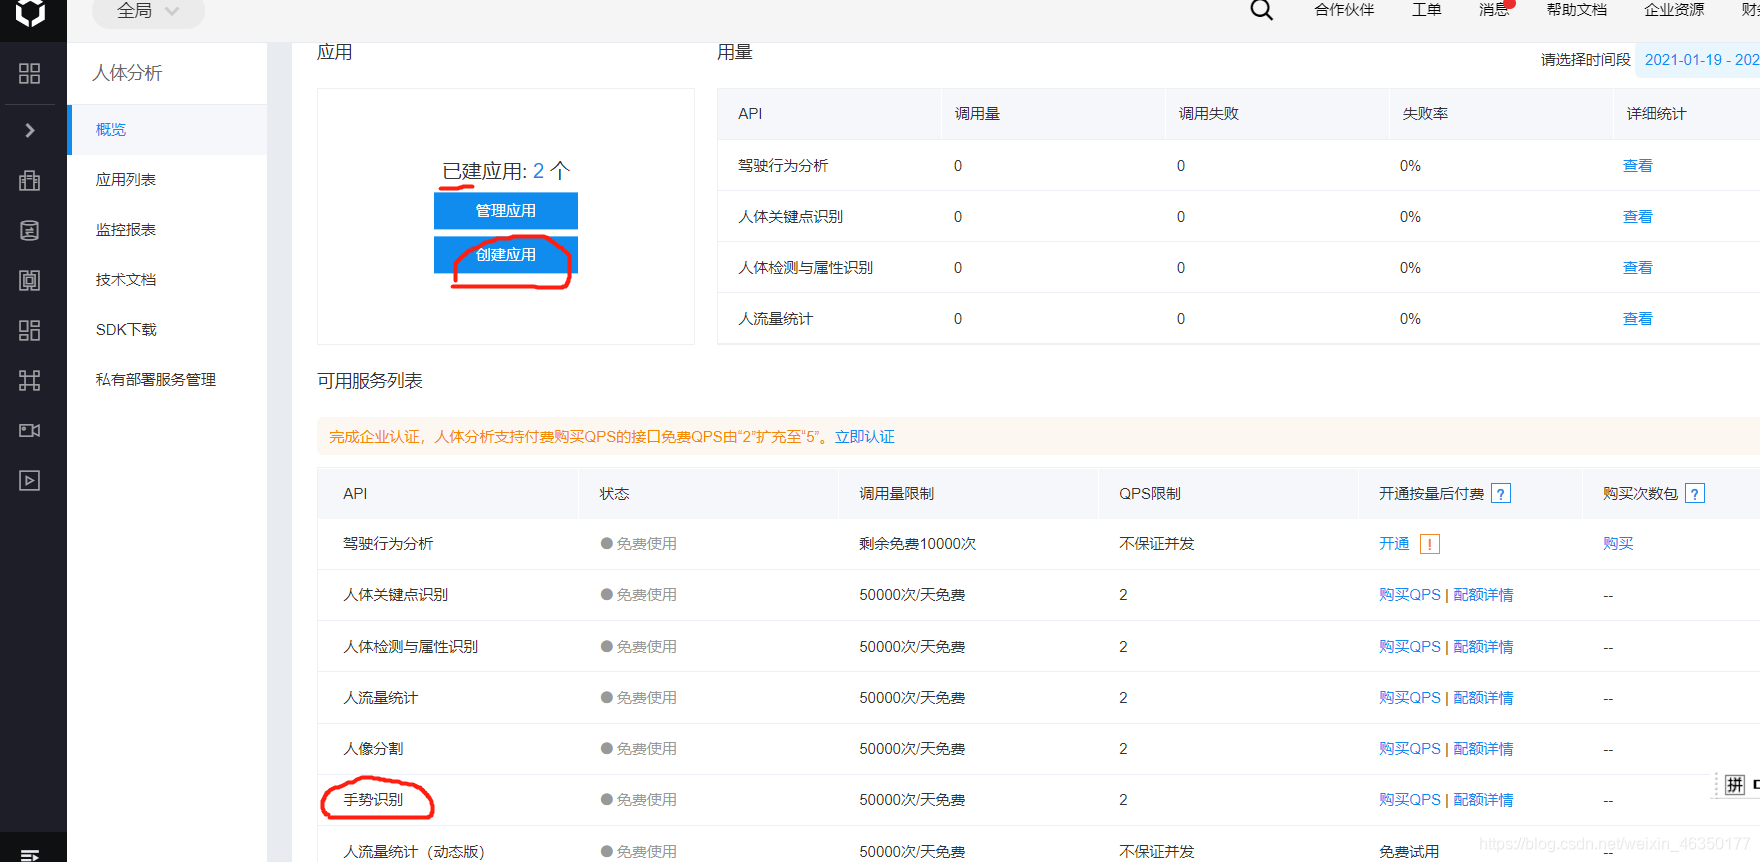
Task: Click 购买QPS for 人流量统计 row
Action: 1410,698
